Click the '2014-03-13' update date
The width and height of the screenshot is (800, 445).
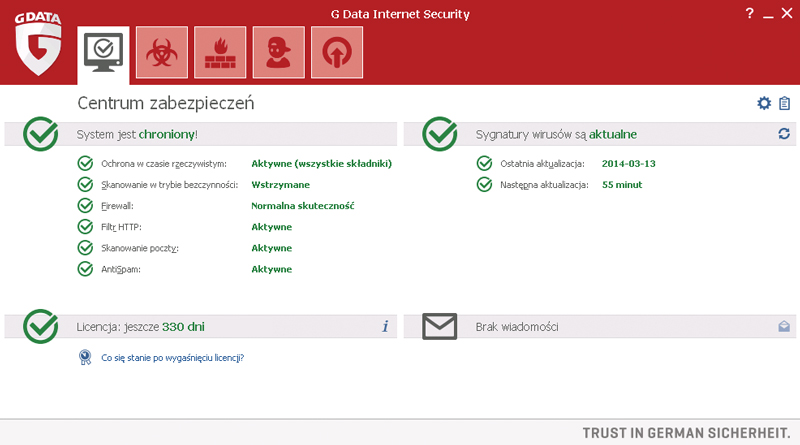(x=629, y=164)
